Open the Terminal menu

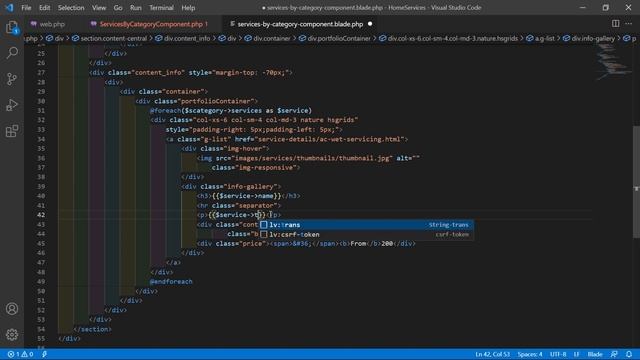pos(161,8)
